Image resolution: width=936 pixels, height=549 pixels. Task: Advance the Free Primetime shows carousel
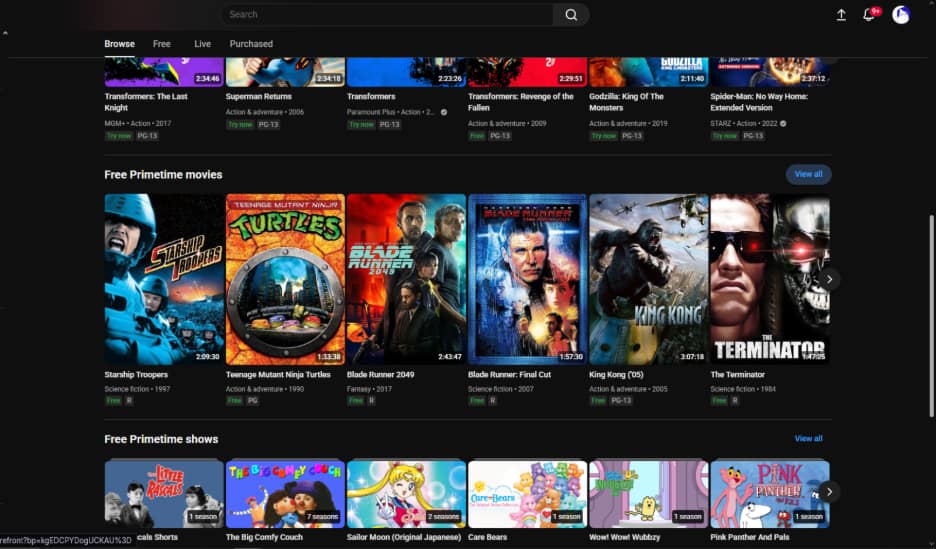coord(829,492)
